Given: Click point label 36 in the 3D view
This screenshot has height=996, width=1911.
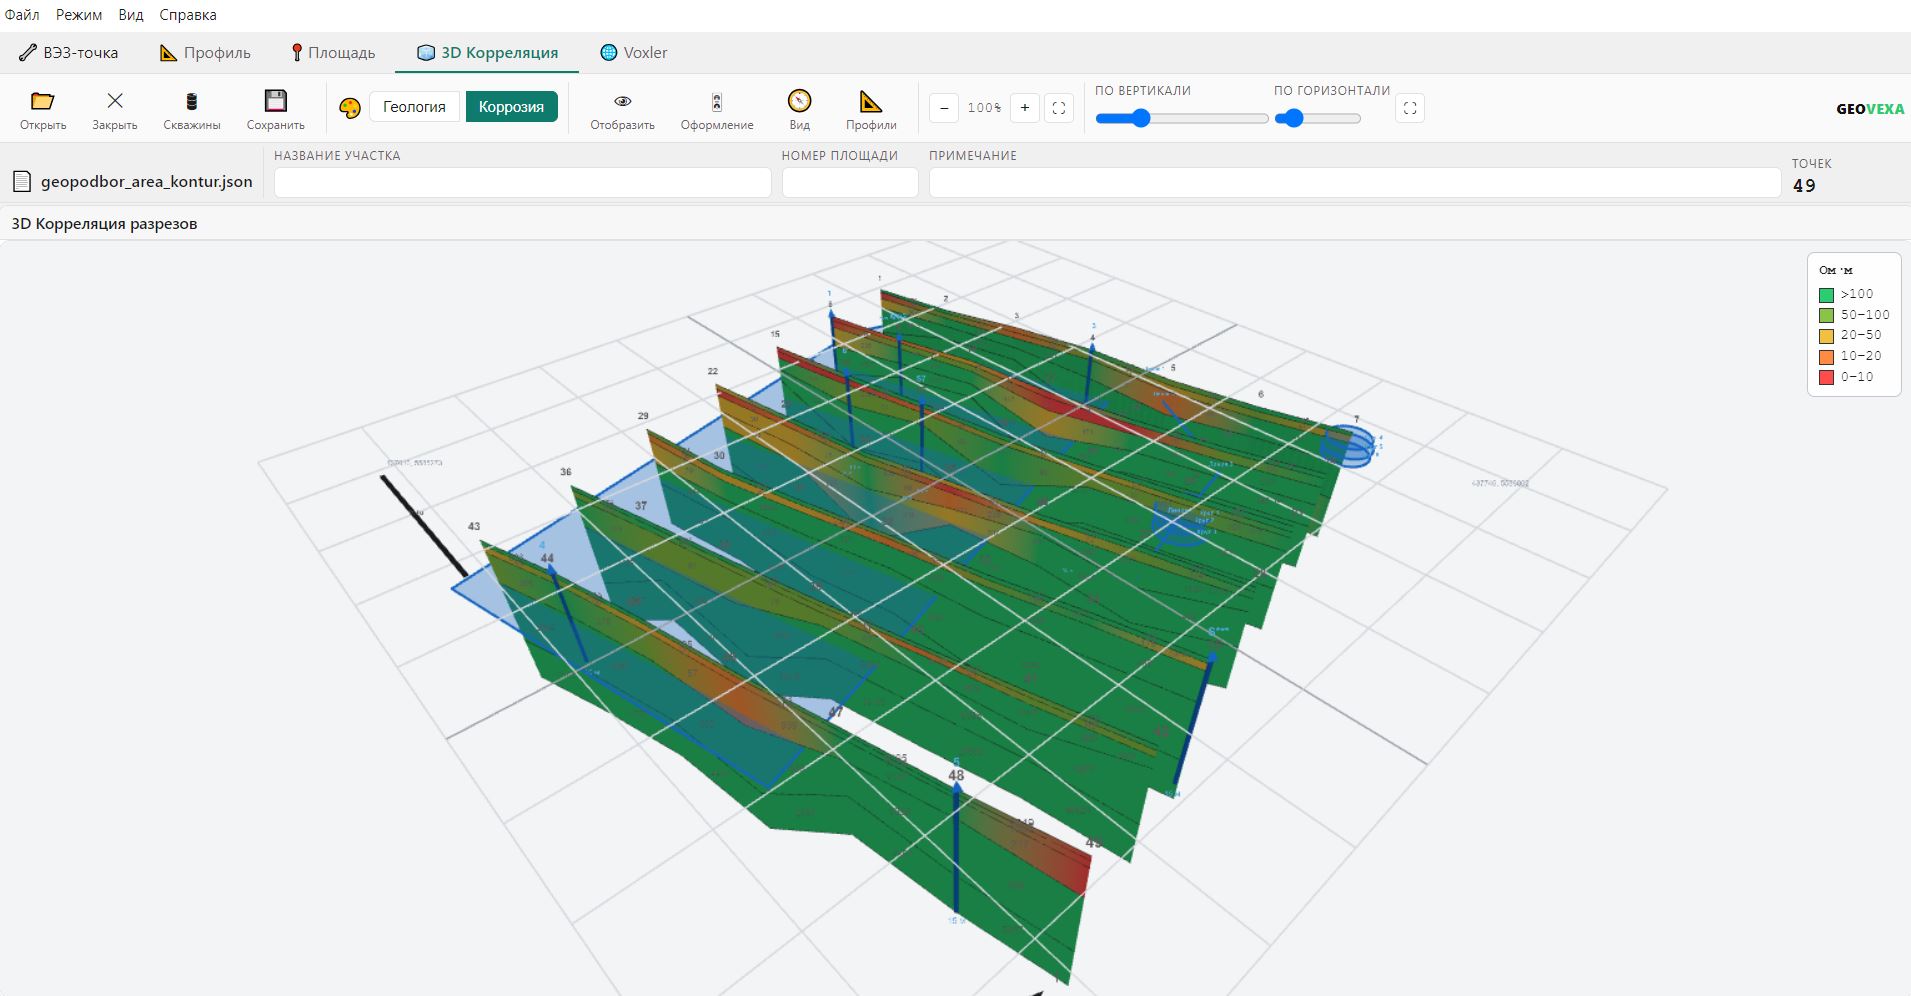Looking at the screenshot, I should [566, 472].
